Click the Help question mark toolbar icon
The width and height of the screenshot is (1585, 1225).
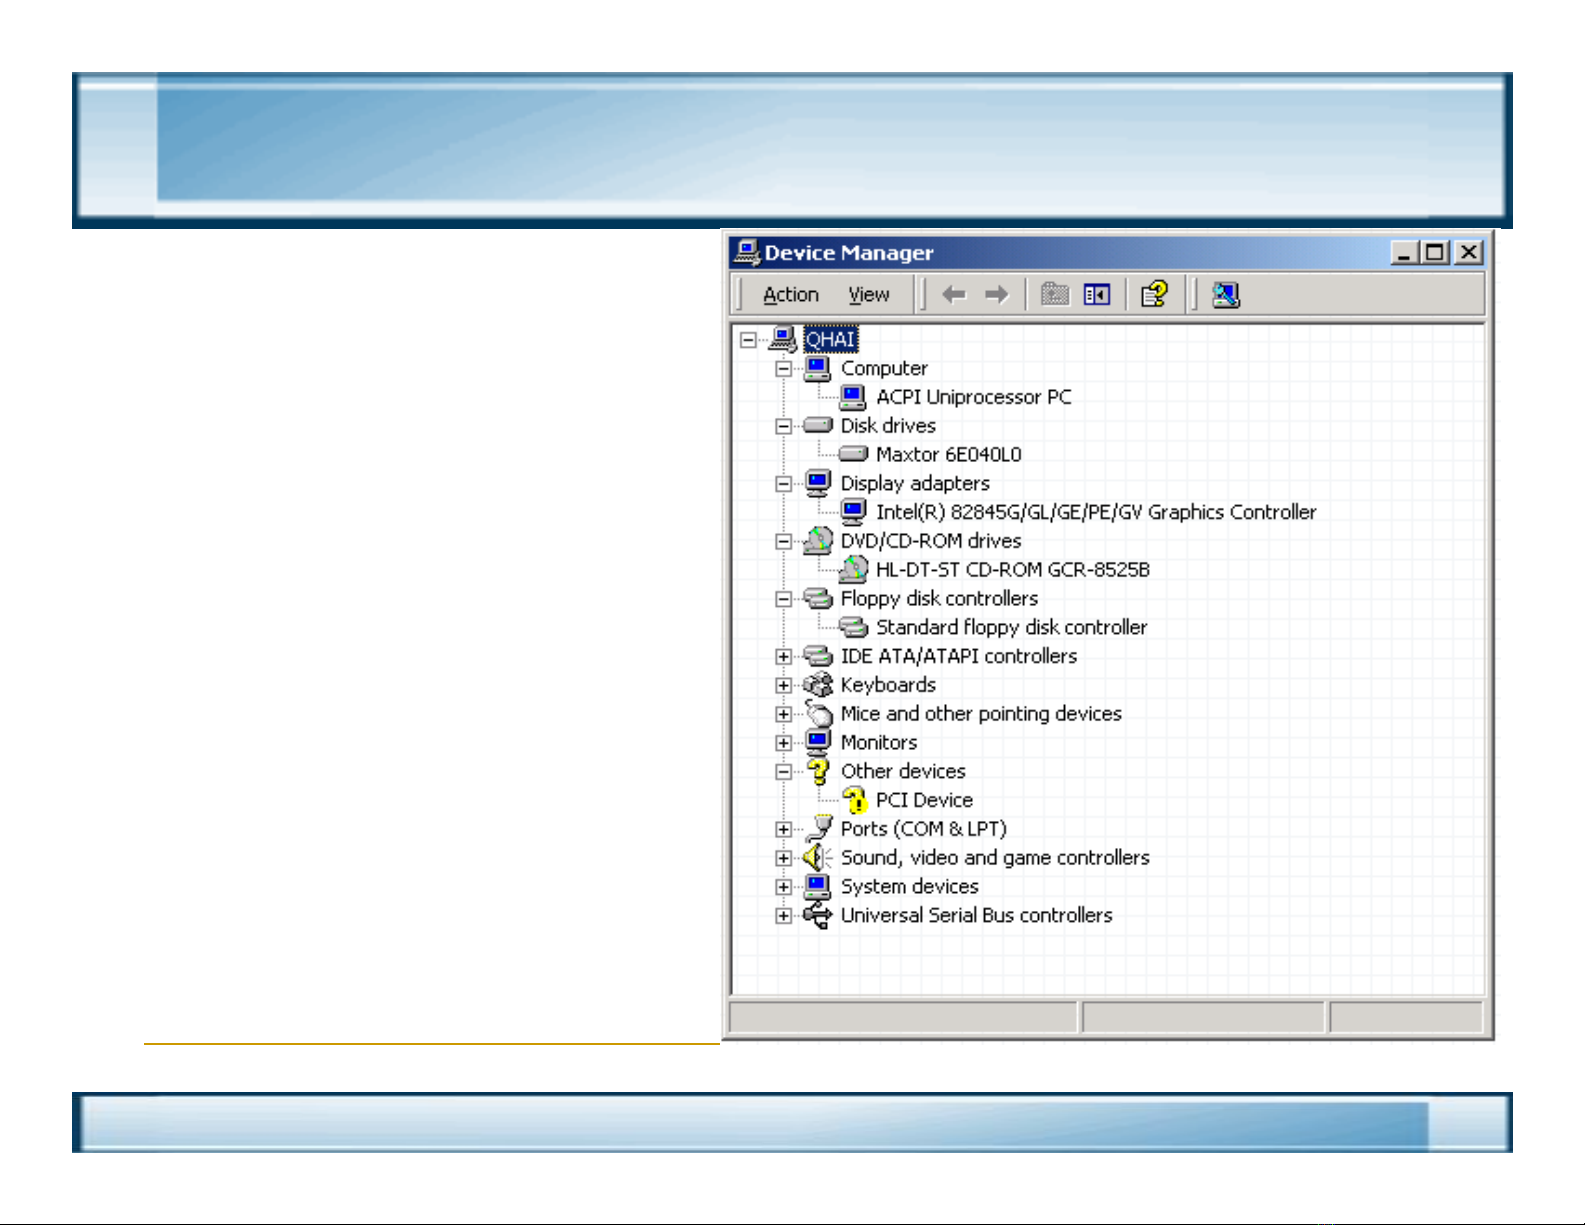pos(1154,295)
